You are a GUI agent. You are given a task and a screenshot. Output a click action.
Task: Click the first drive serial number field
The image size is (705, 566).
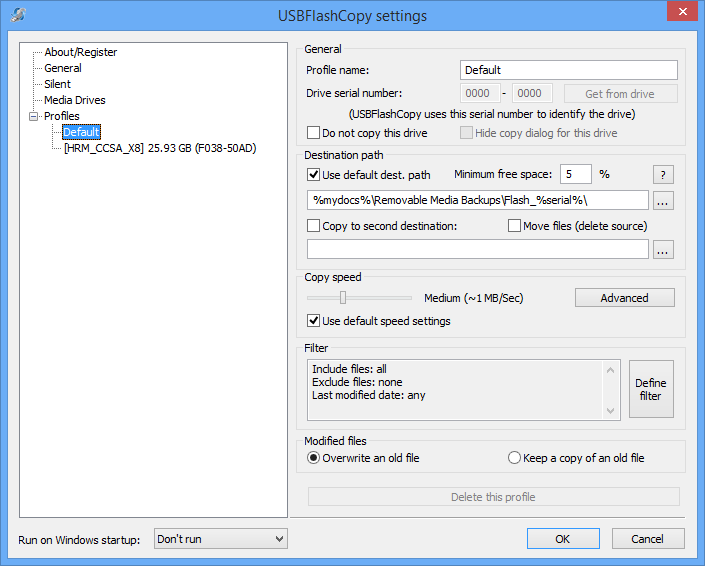pyautogui.click(x=480, y=94)
